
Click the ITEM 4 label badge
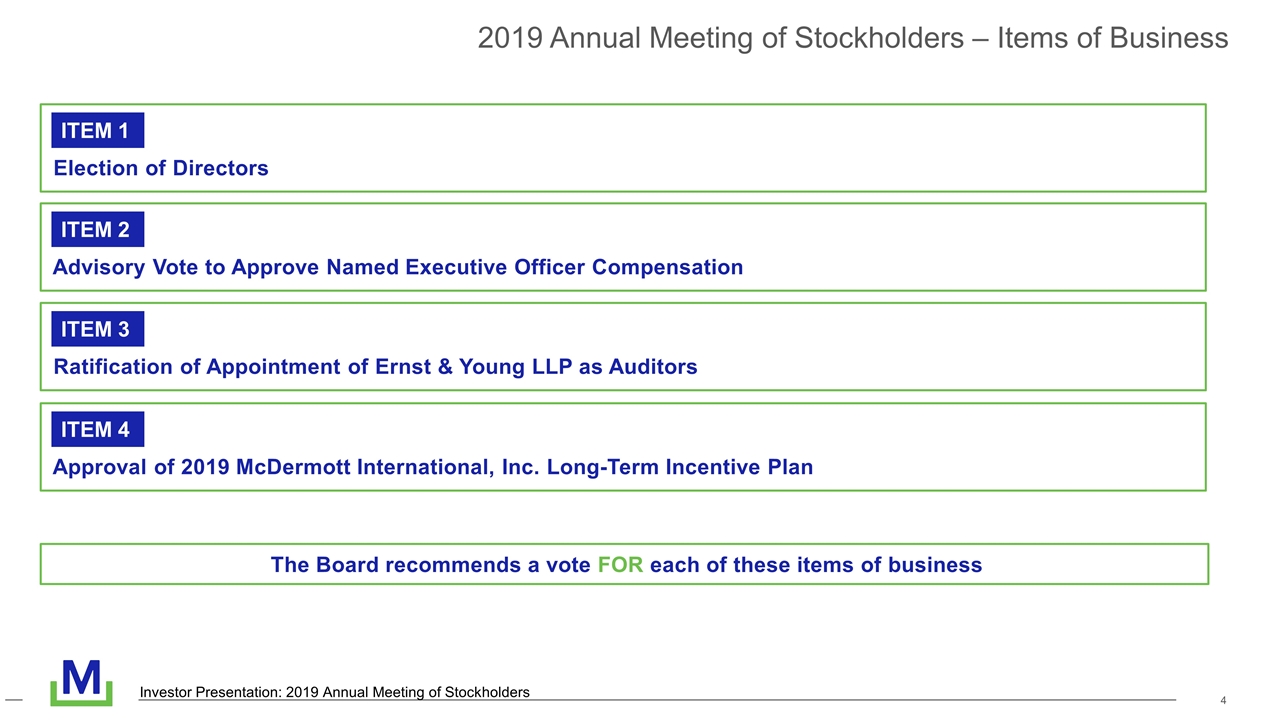pos(97,429)
